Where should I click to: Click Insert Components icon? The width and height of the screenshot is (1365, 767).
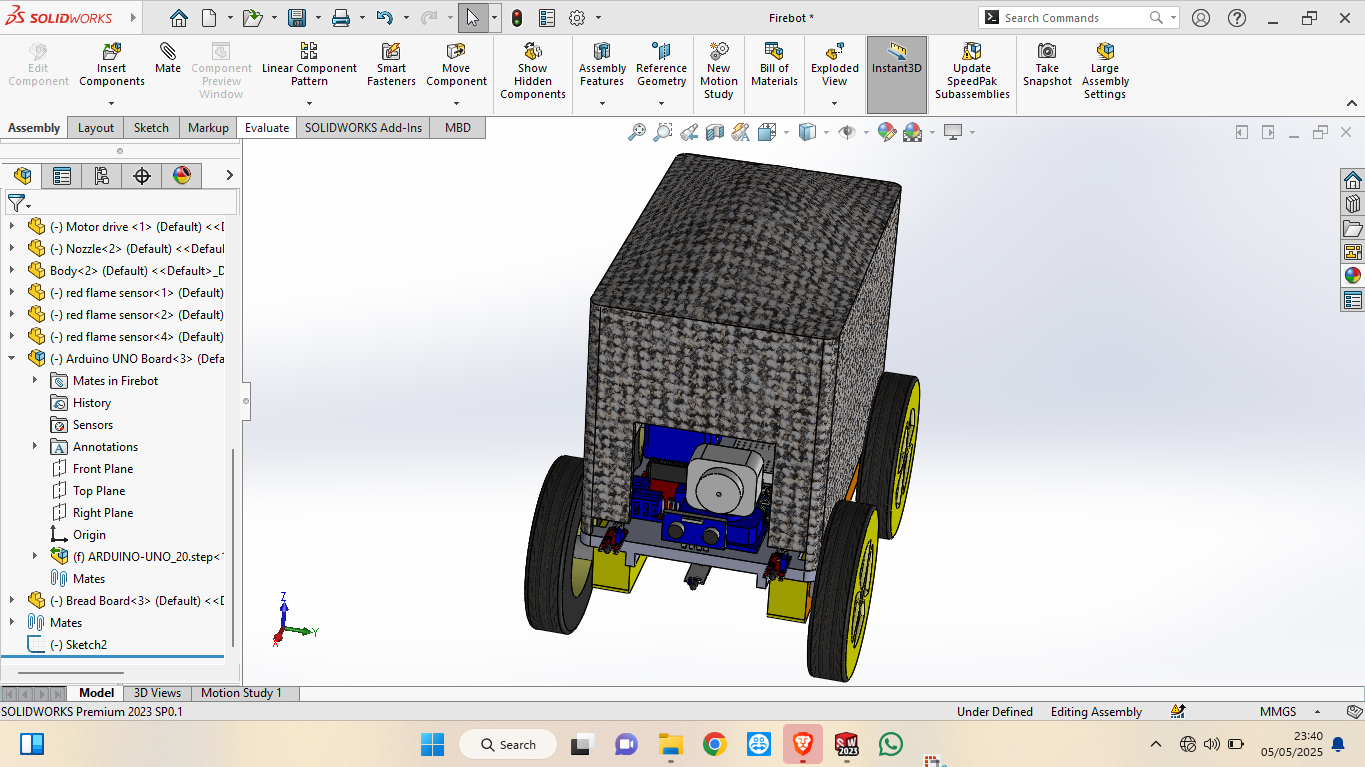click(112, 52)
